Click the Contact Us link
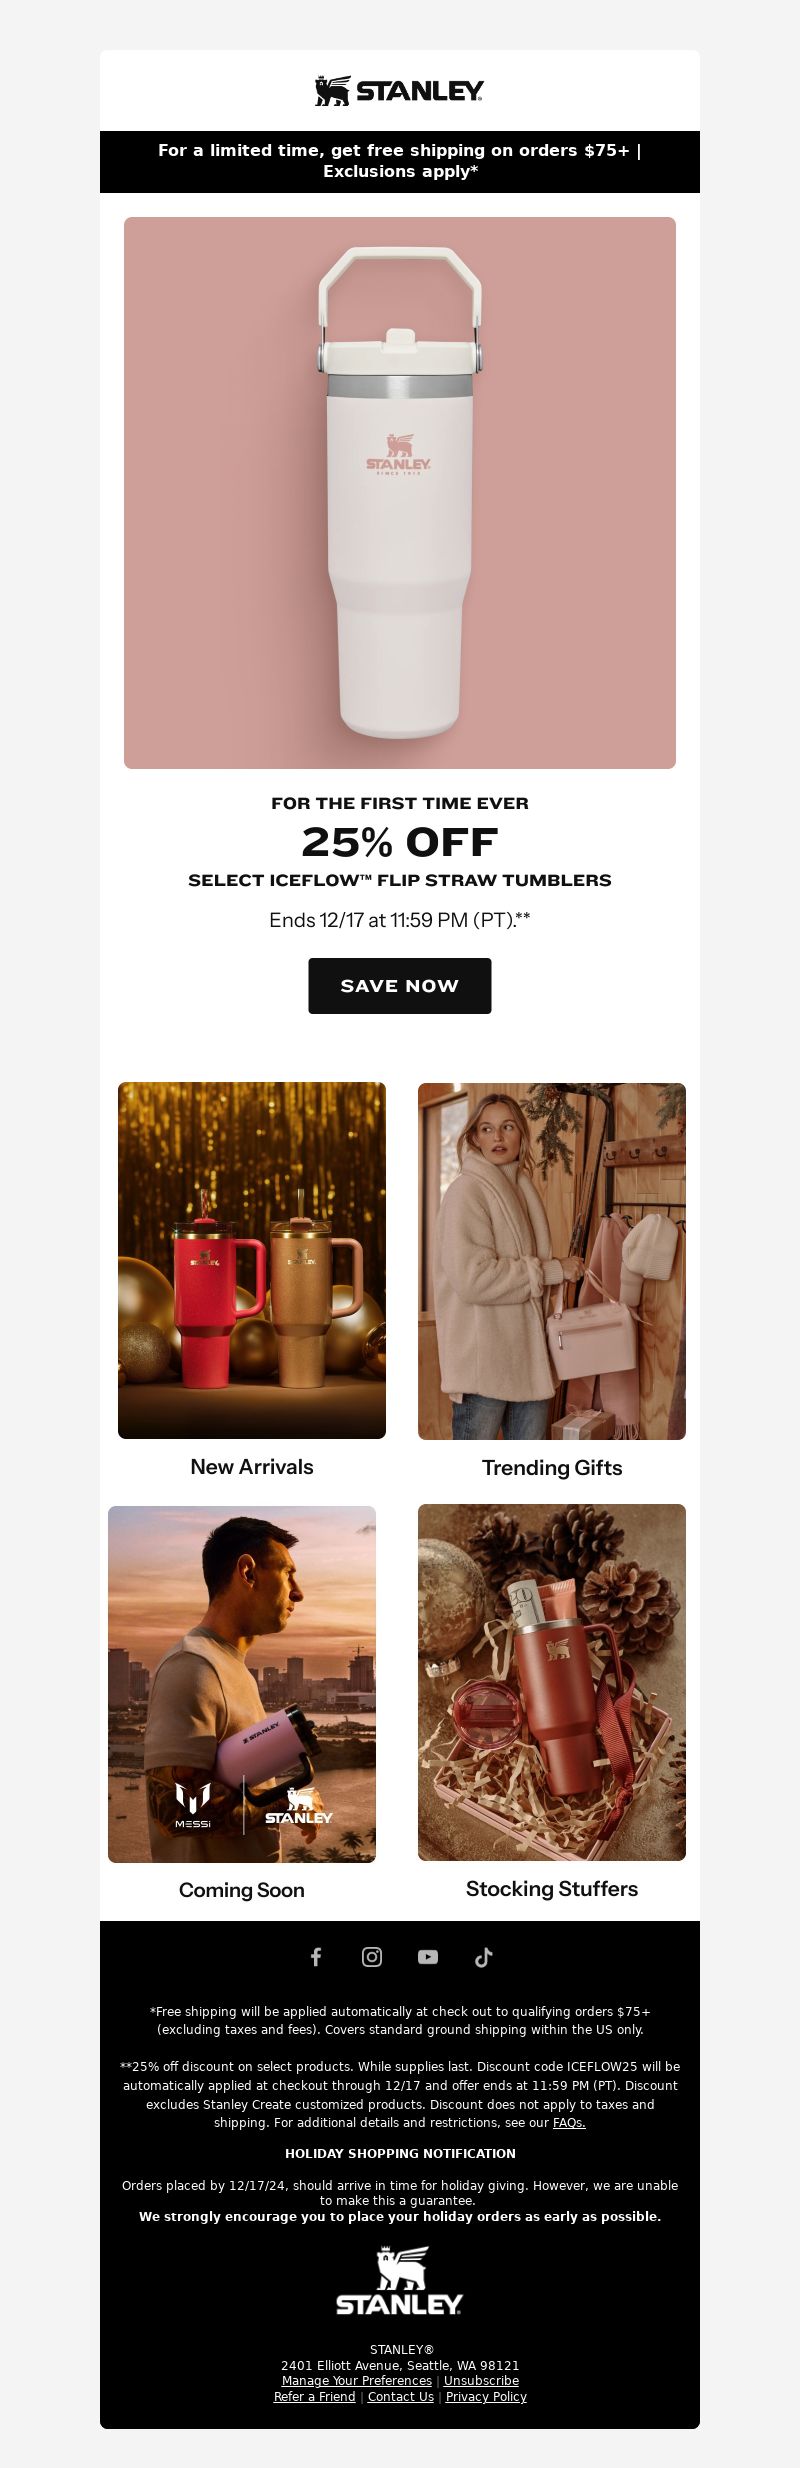800x2468 pixels. (401, 2397)
